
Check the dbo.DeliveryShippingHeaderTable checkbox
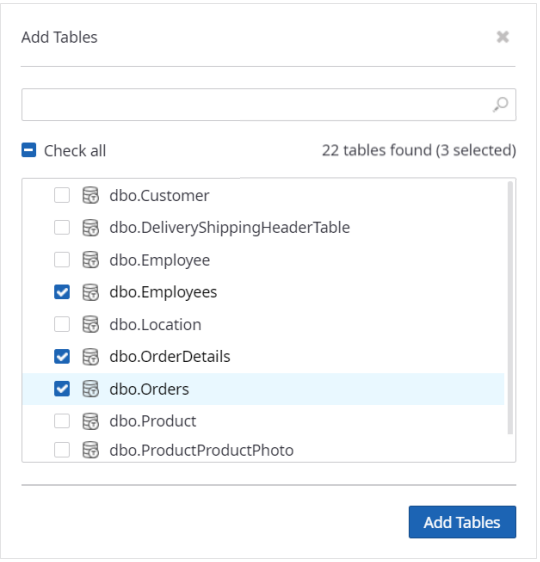click(62, 228)
